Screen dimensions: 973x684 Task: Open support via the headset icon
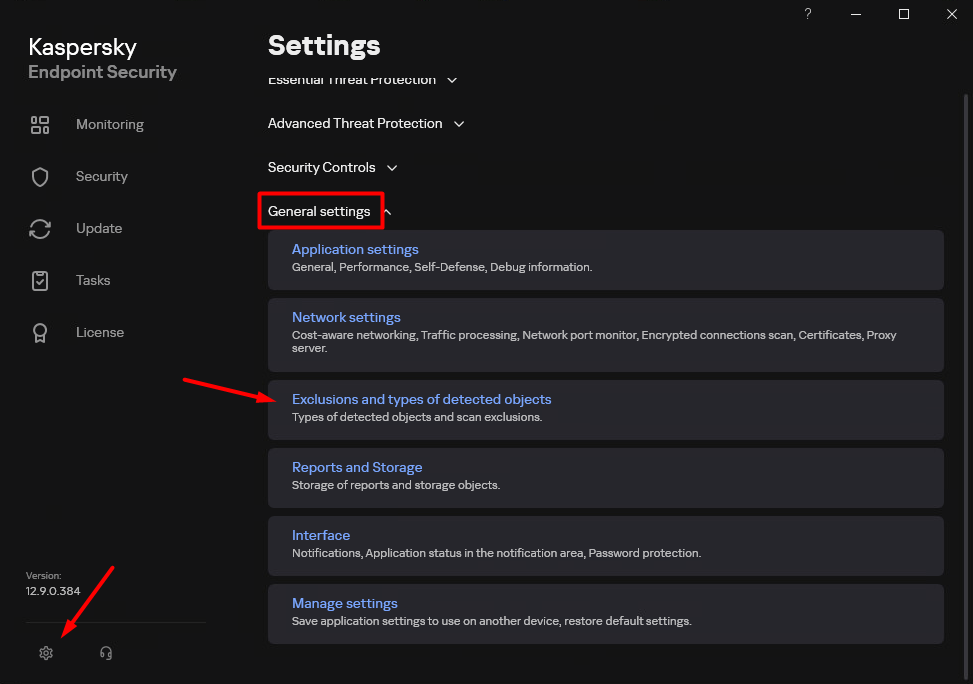[105, 652]
